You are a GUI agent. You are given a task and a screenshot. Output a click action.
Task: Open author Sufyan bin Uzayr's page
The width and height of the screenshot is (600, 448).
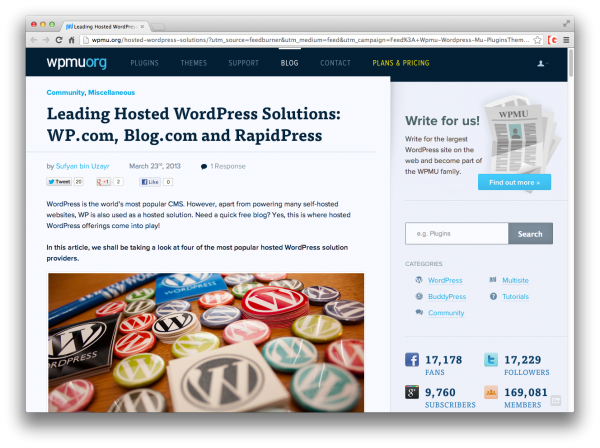pyautogui.click(x=82, y=166)
